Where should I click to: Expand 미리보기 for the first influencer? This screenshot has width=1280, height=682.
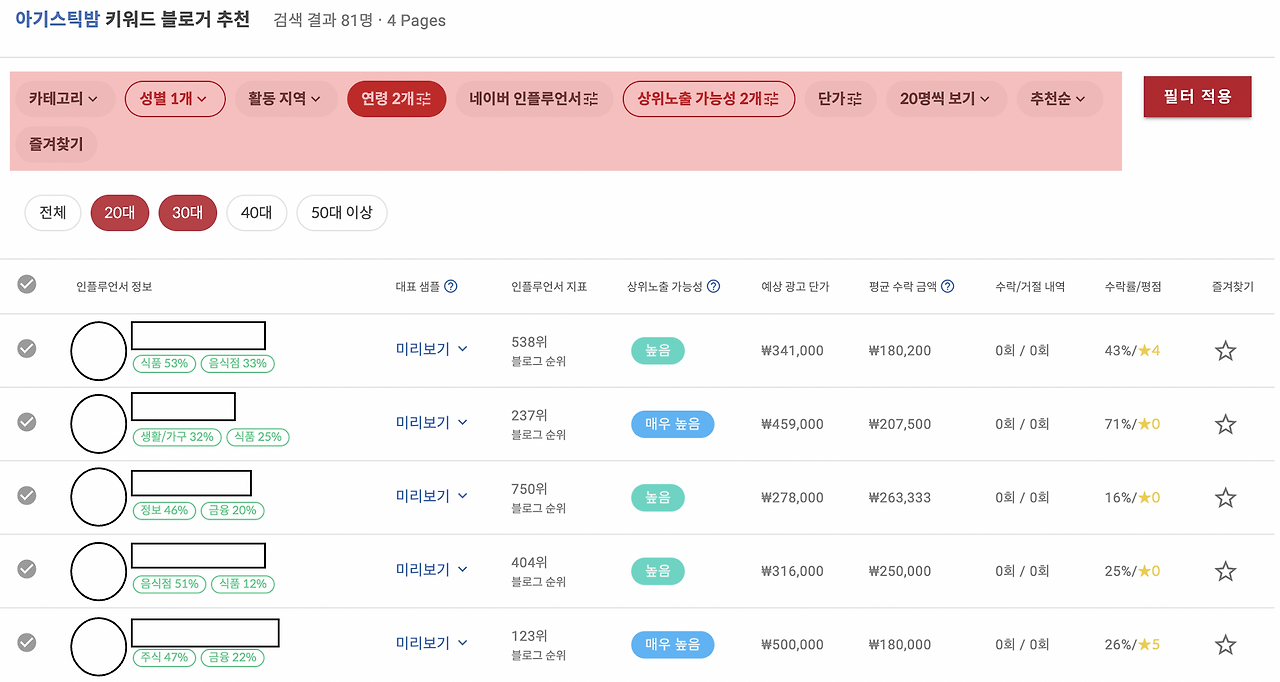click(431, 349)
